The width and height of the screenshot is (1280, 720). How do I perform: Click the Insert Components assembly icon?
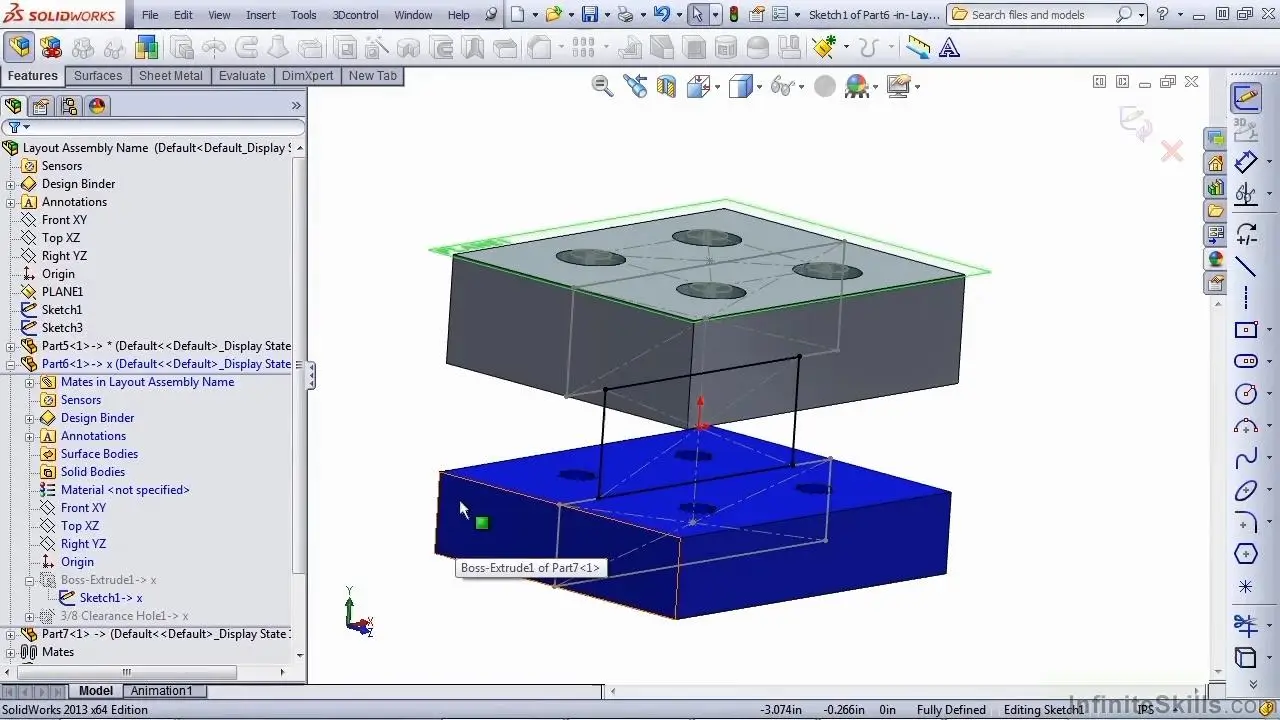click(x=51, y=47)
